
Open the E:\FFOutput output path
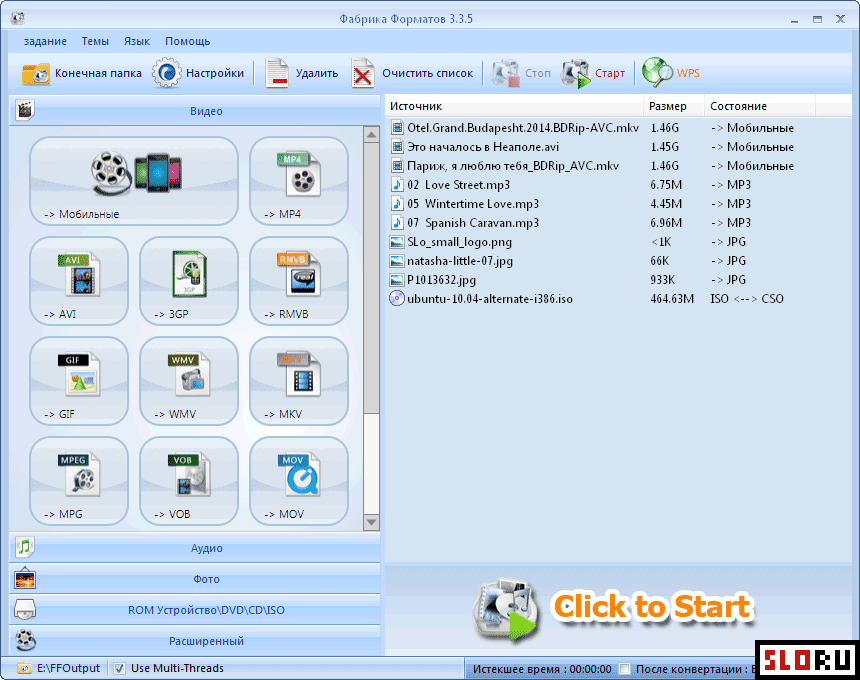[x=69, y=668]
